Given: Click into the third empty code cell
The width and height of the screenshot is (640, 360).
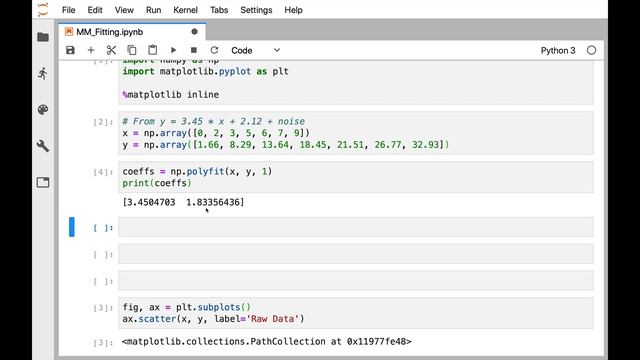Looking at the screenshot, I should click(356, 280).
